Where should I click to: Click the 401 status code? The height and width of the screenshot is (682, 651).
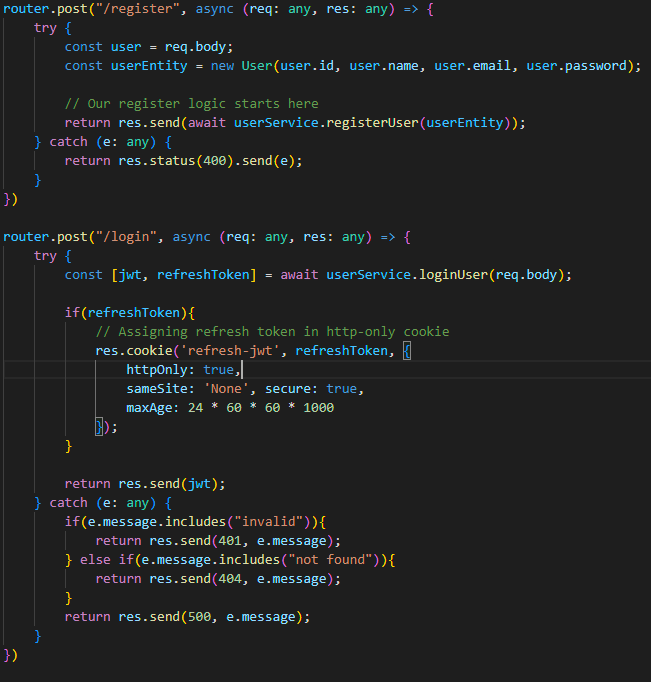(x=230, y=541)
